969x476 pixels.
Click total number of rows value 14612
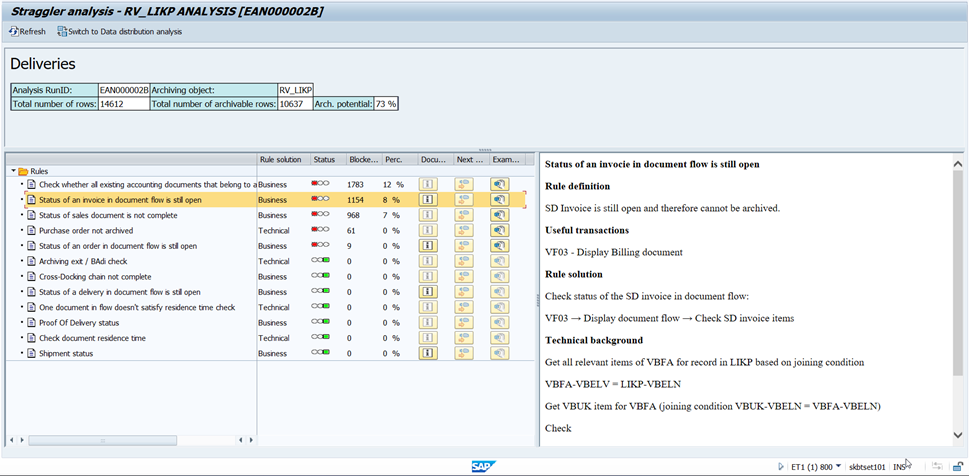coord(124,104)
